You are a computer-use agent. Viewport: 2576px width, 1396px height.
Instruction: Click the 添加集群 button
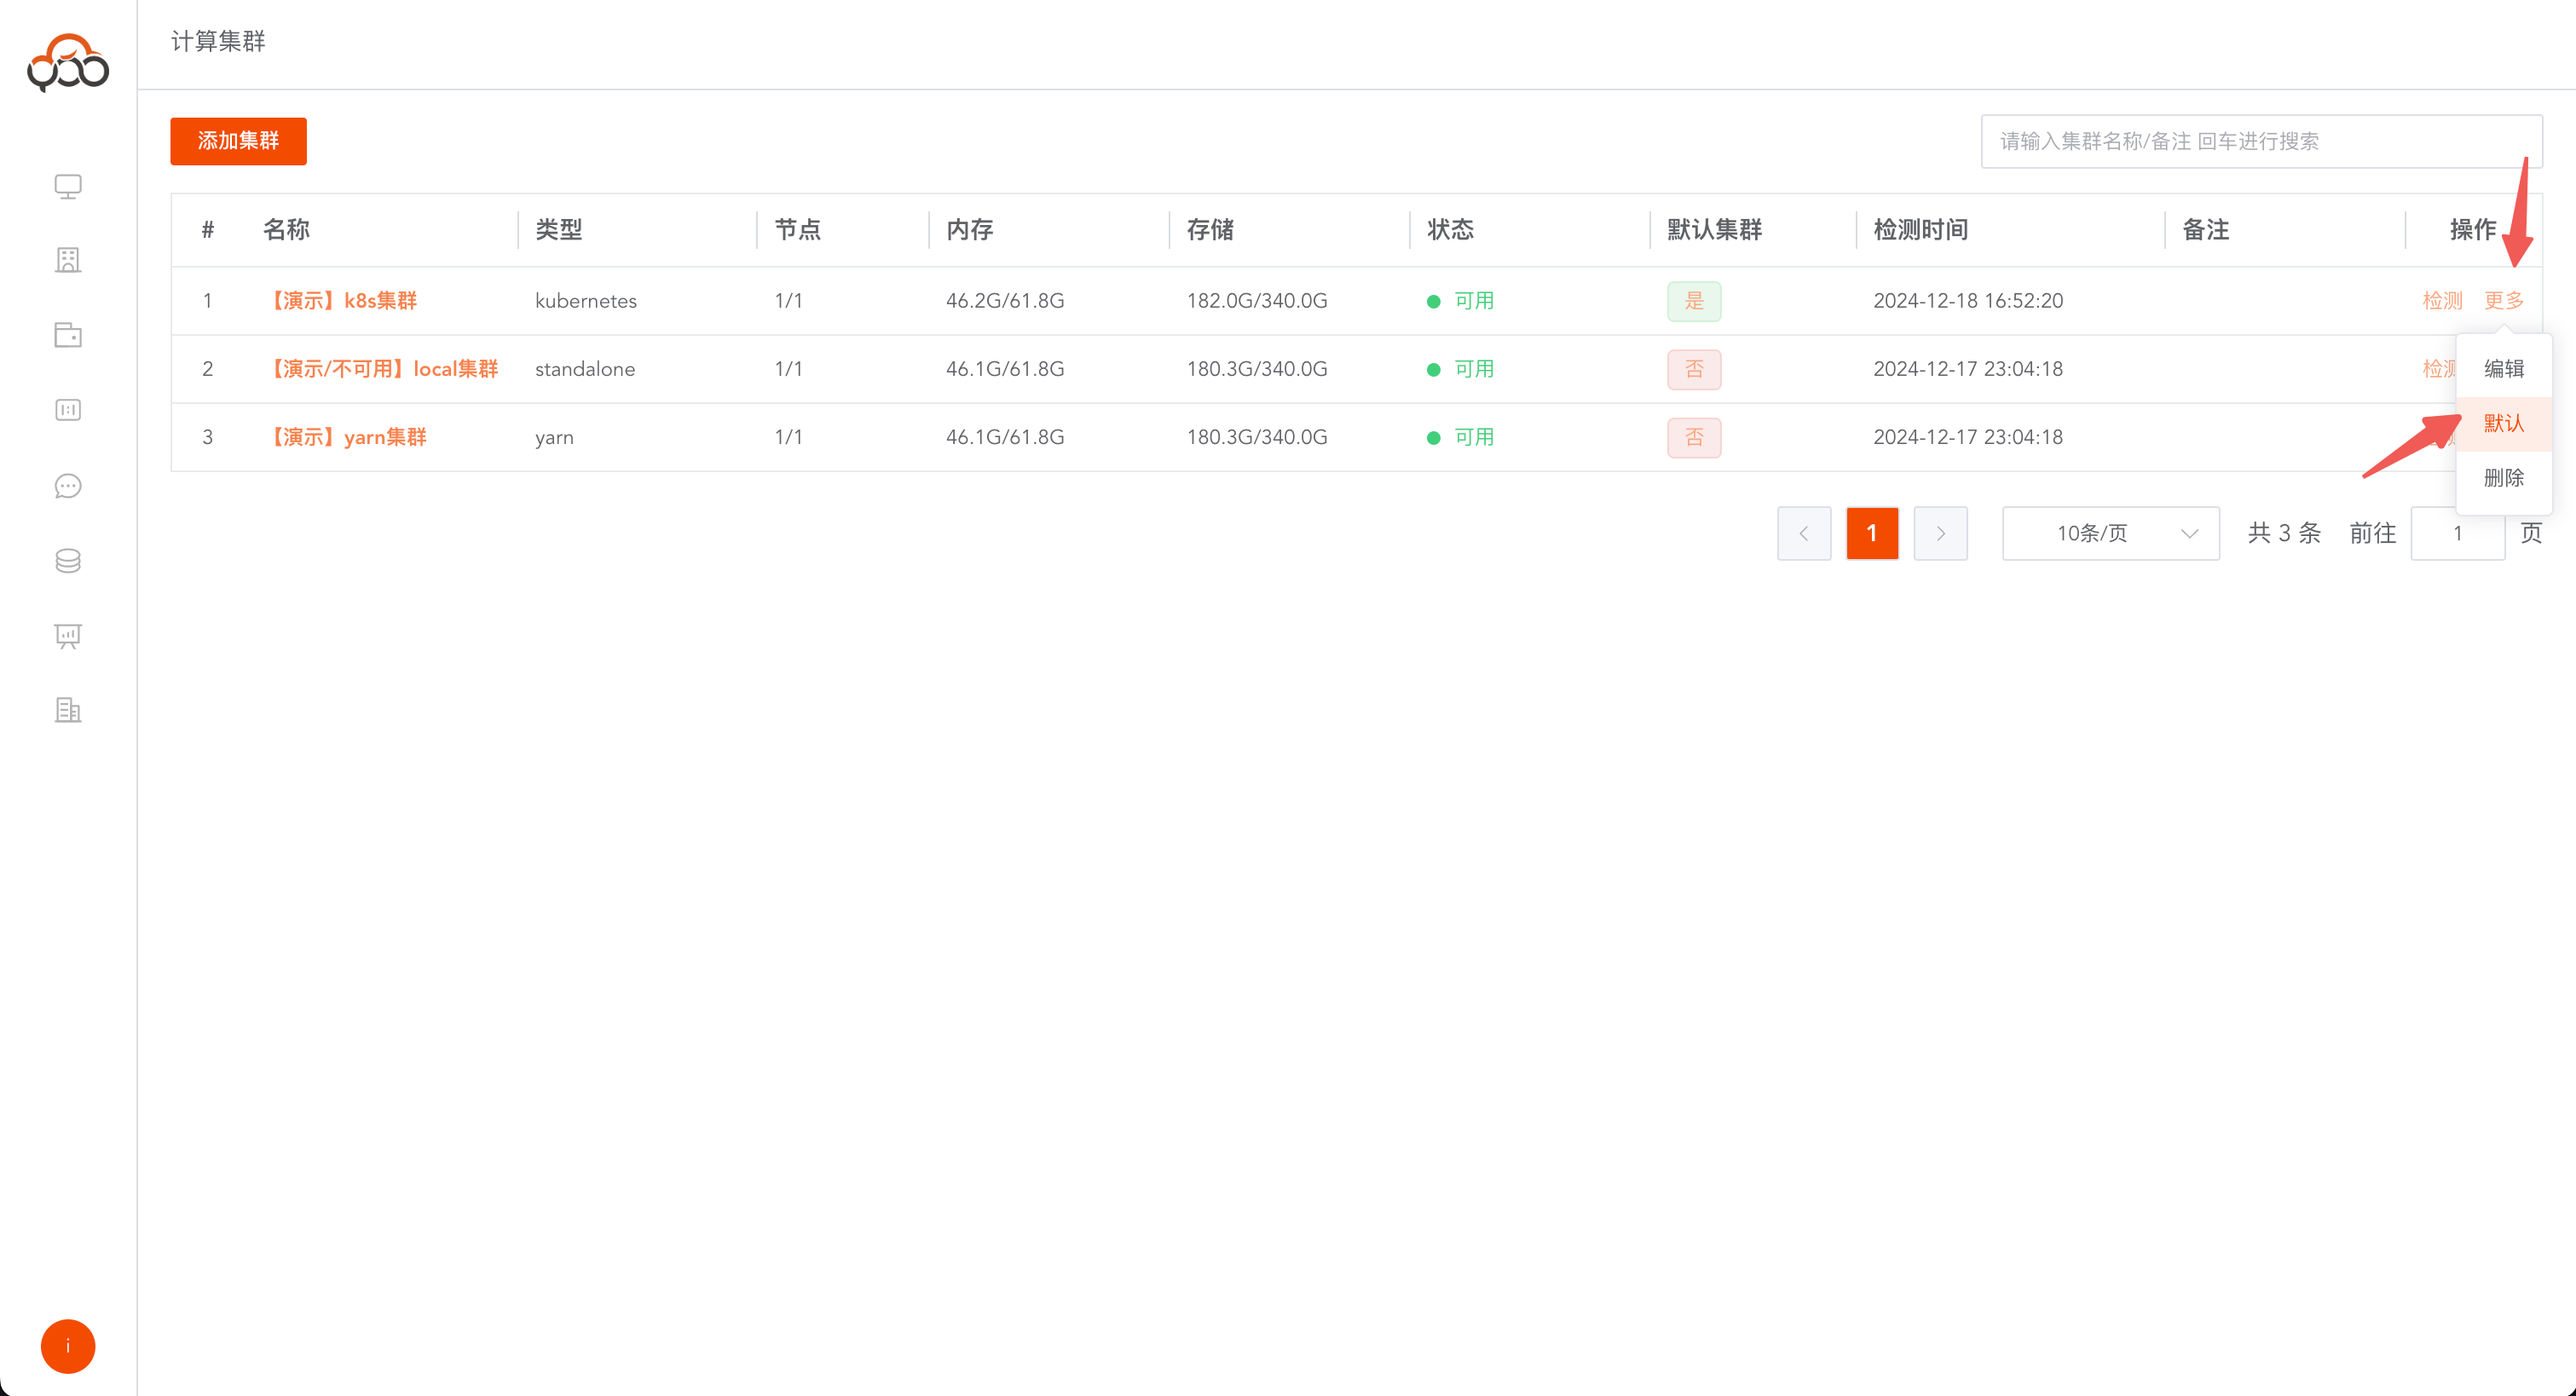pyautogui.click(x=238, y=141)
